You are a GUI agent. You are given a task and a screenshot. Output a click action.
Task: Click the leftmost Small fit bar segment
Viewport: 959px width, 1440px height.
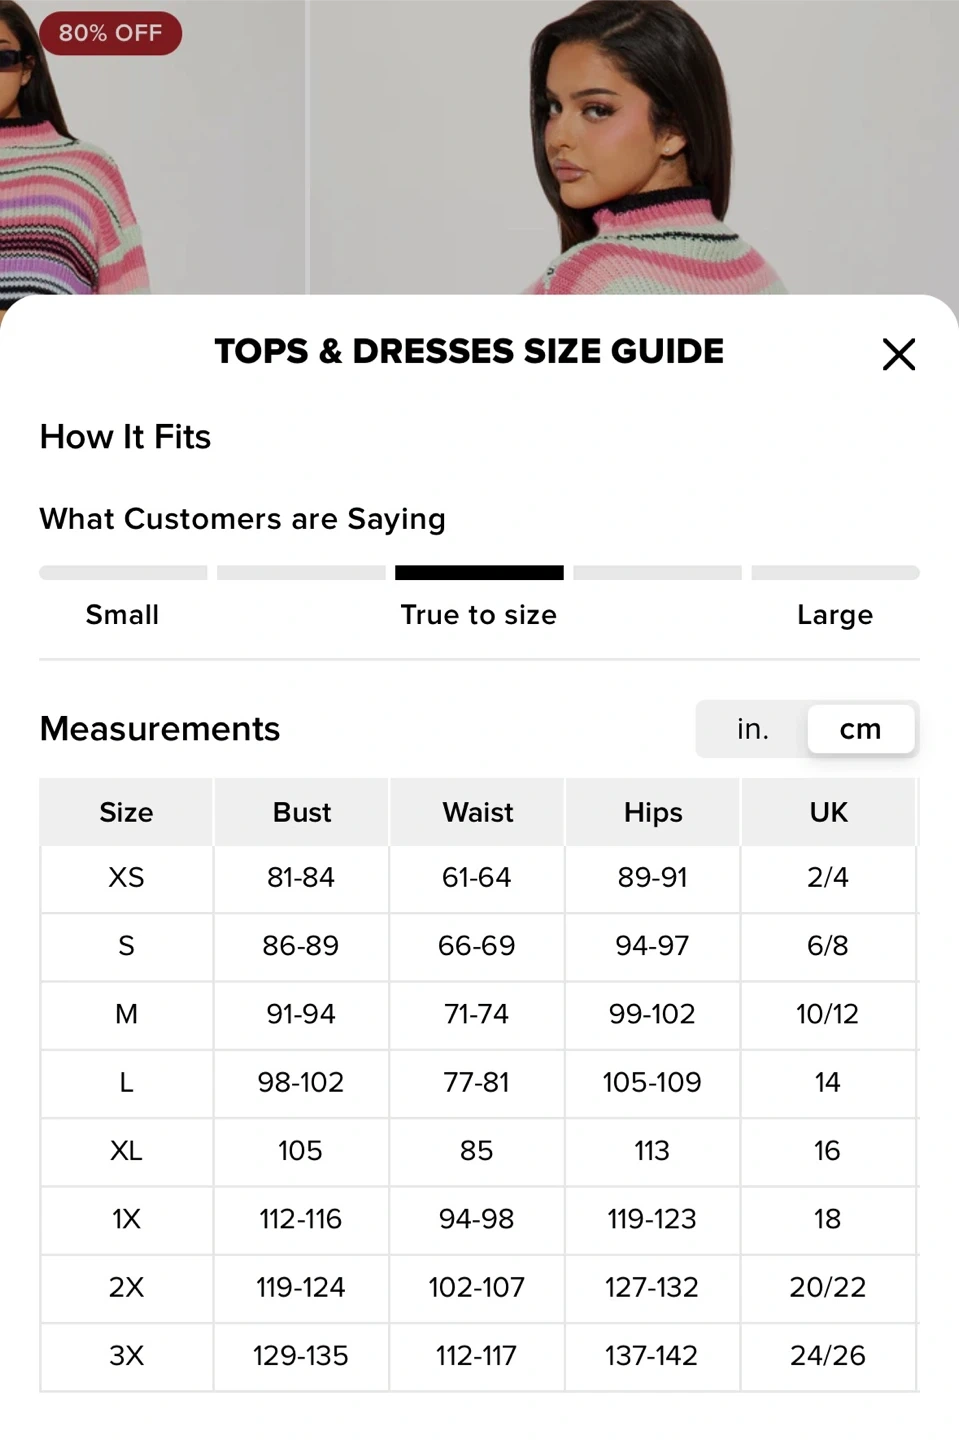[123, 573]
